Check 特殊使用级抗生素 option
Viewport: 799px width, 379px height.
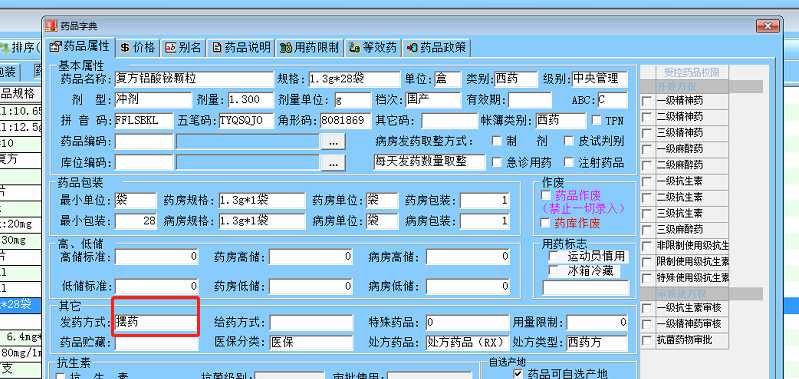(647, 278)
